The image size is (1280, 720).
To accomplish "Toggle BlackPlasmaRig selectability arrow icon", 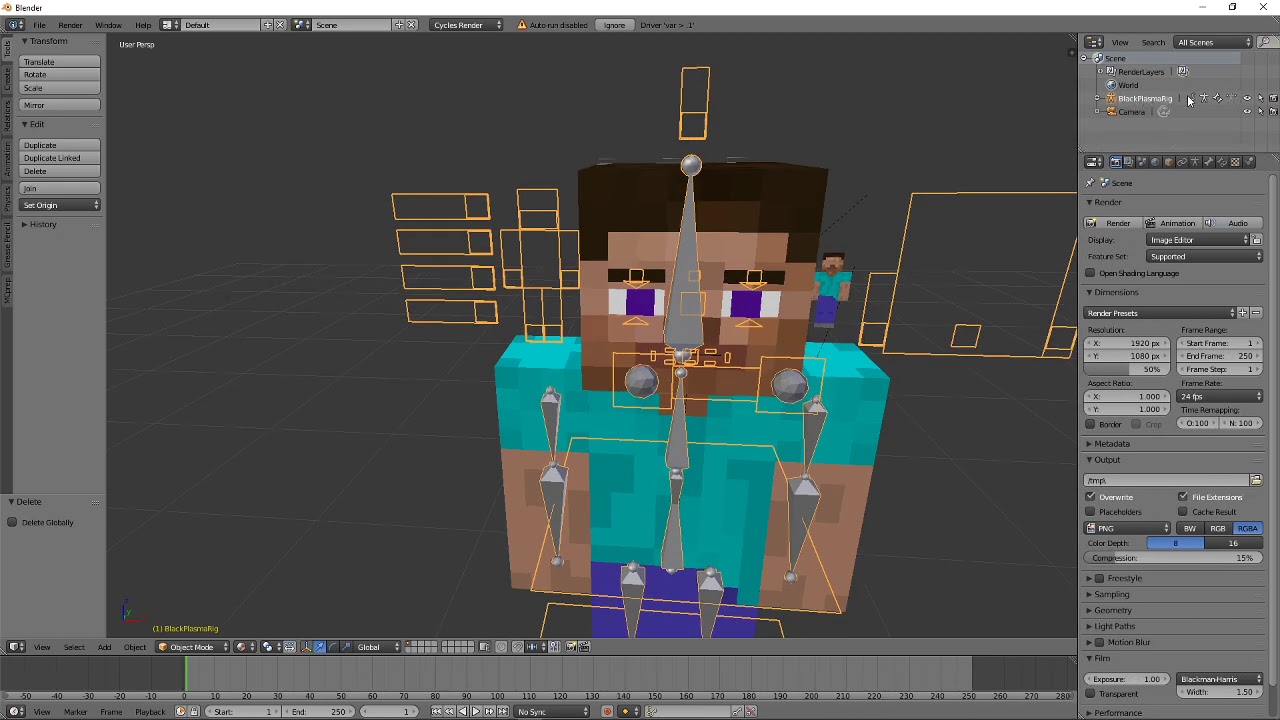I will coord(1260,98).
